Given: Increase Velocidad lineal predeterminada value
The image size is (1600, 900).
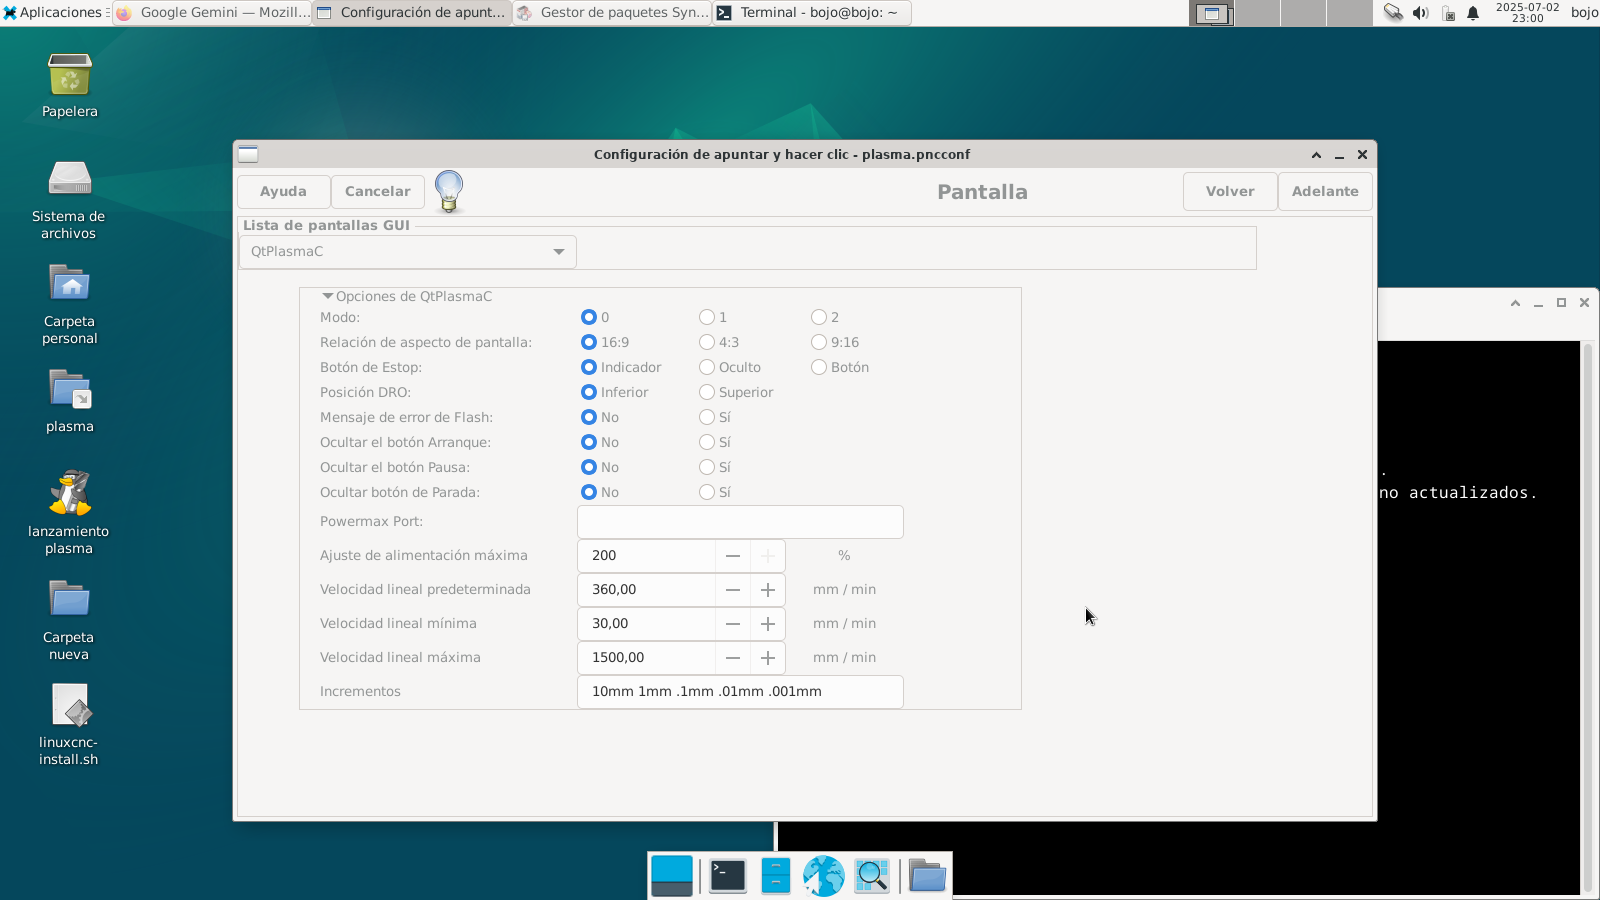Looking at the screenshot, I should 768,590.
